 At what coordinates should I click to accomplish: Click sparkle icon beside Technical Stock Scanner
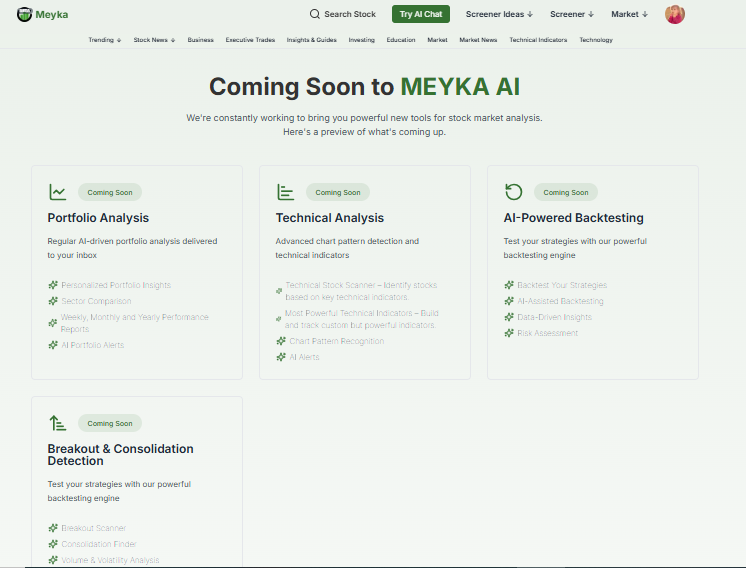[279, 291]
